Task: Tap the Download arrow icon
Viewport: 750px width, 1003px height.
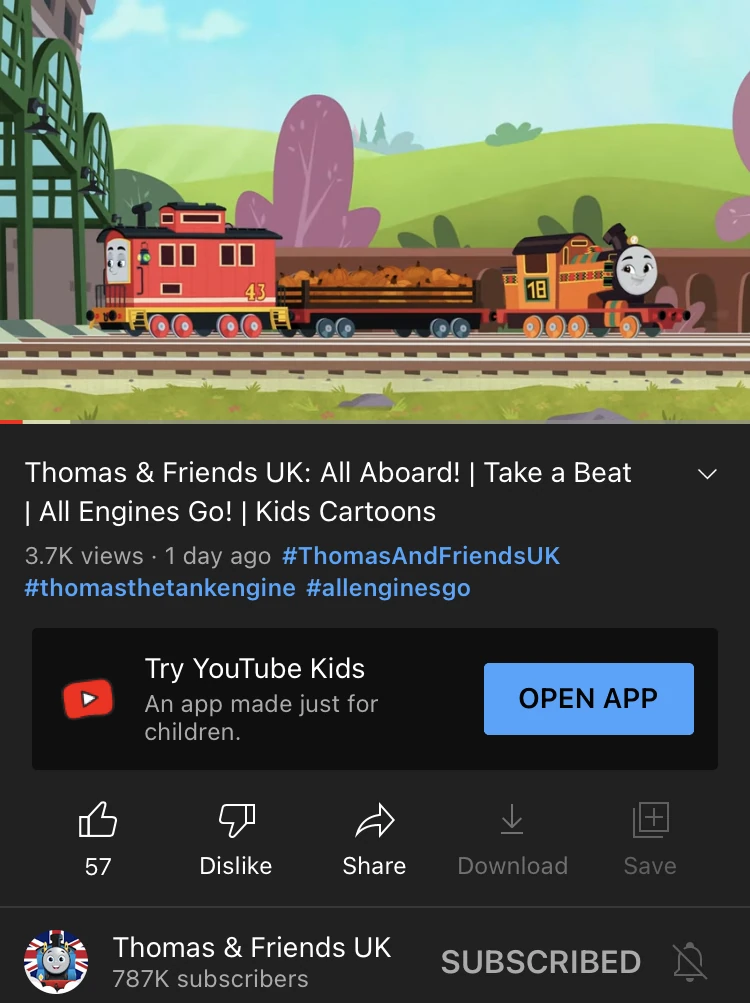Action: tap(512, 819)
